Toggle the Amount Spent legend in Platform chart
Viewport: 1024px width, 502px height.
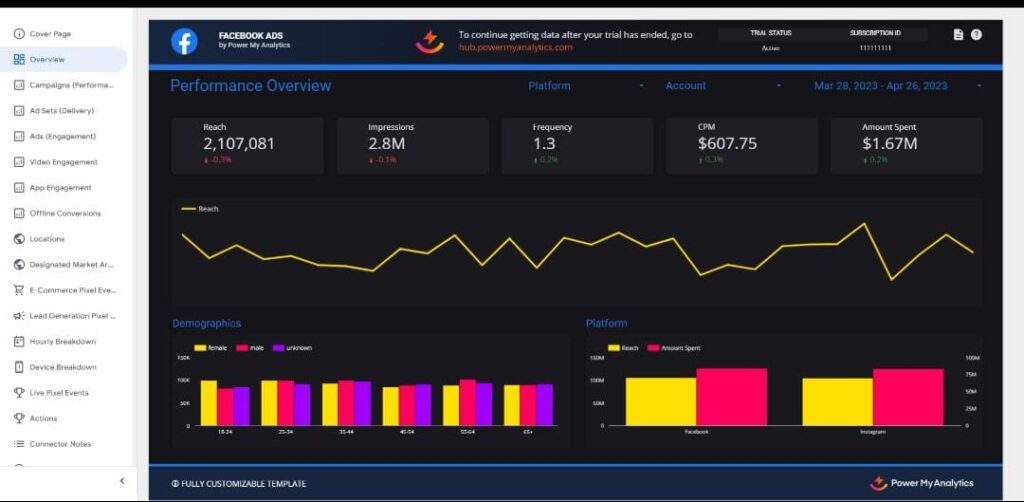(x=674, y=348)
